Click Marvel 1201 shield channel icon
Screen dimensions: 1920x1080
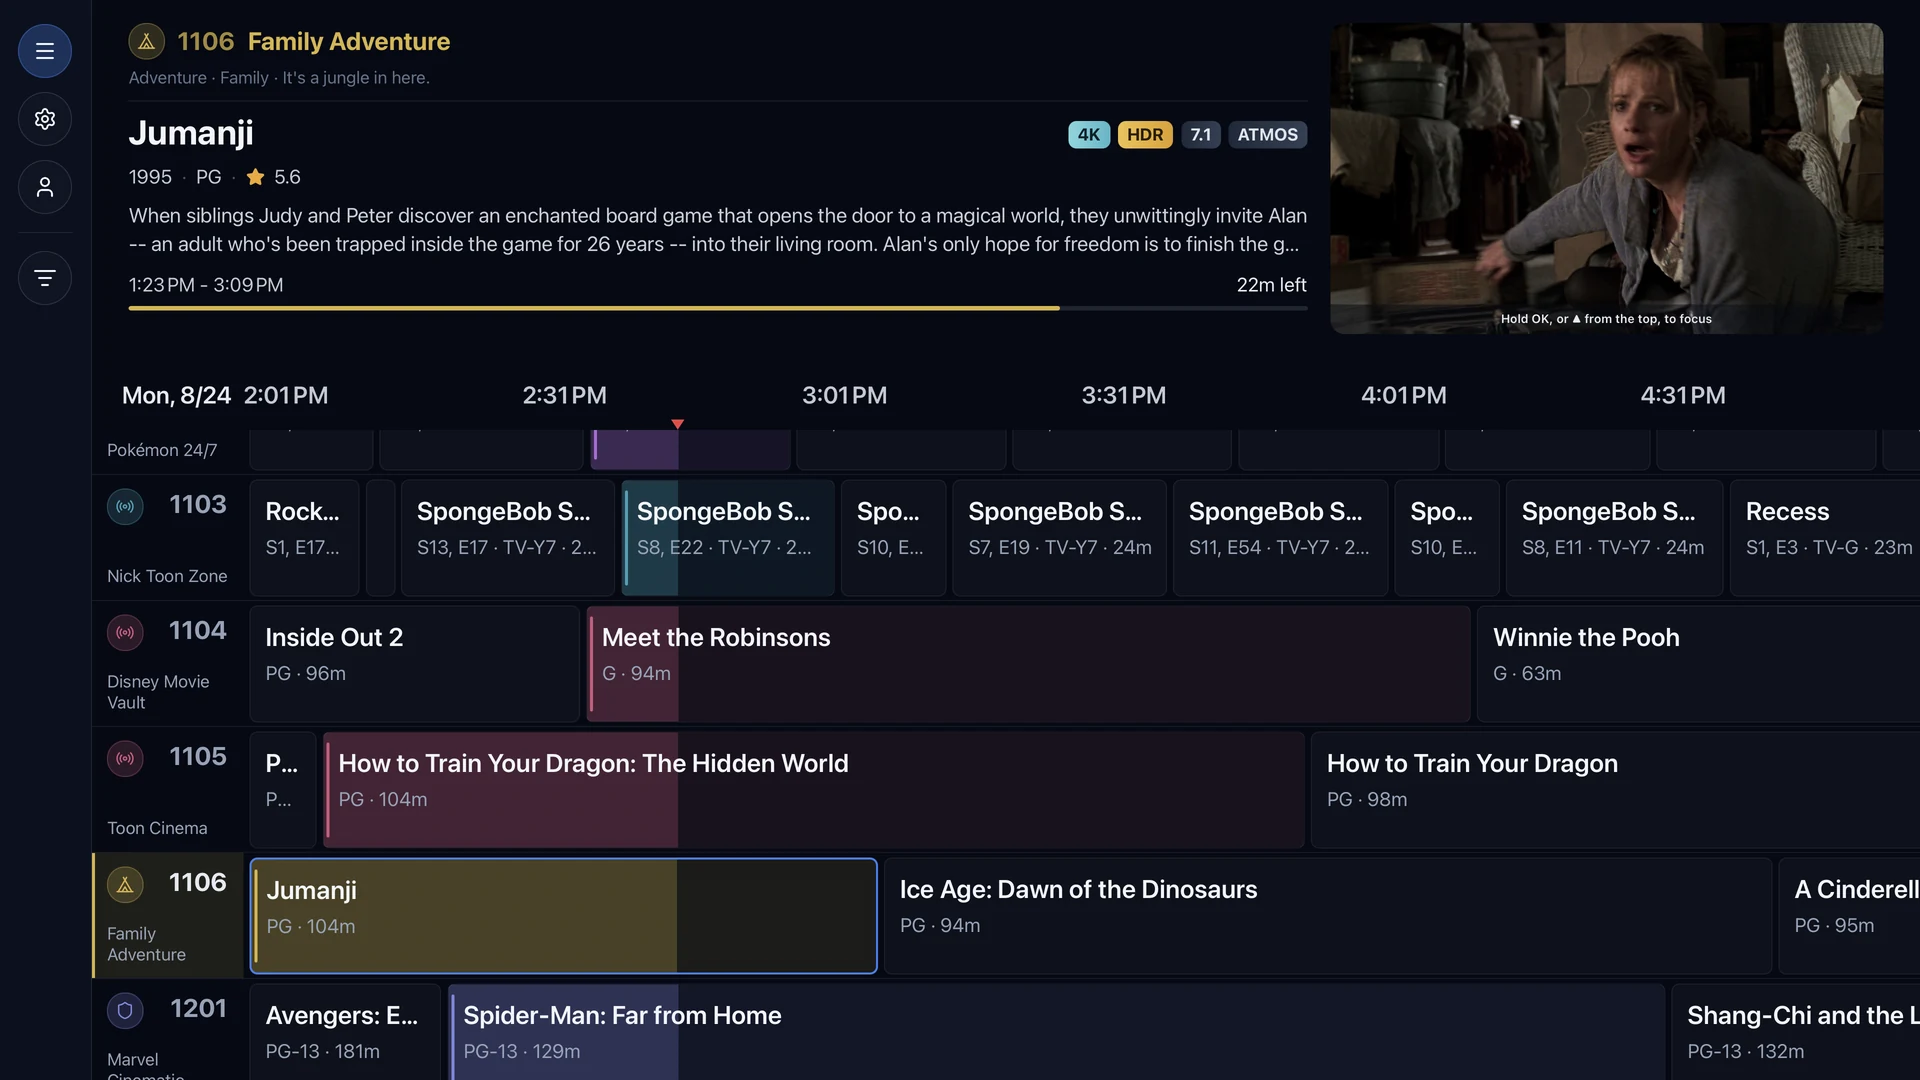tap(125, 1010)
